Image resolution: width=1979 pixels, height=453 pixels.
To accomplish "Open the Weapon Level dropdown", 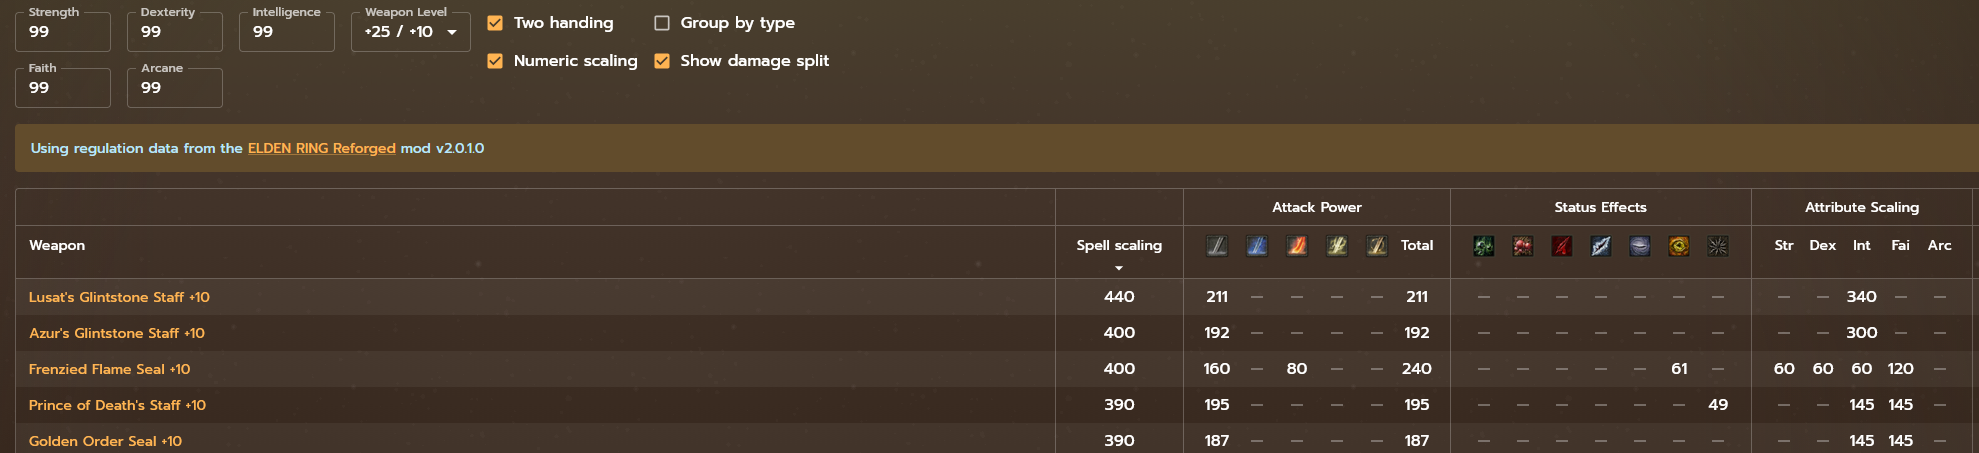I will pos(410,32).
